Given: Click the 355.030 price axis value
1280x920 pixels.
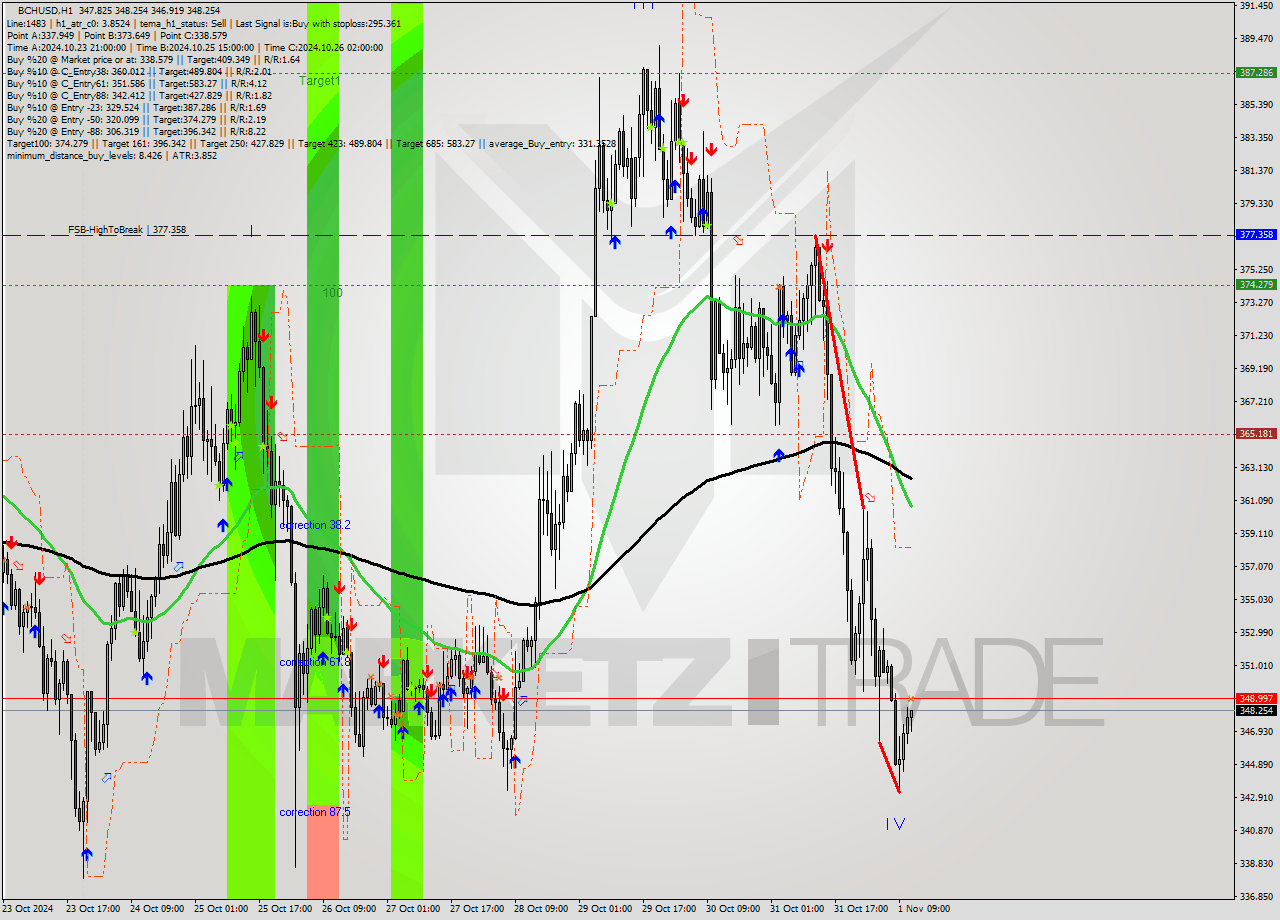Looking at the screenshot, I should tap(1256, 600).
